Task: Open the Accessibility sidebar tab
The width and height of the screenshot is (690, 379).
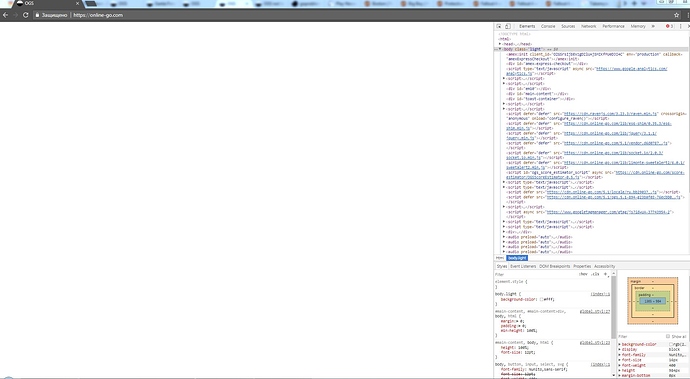Action: (x=605, y=266)
